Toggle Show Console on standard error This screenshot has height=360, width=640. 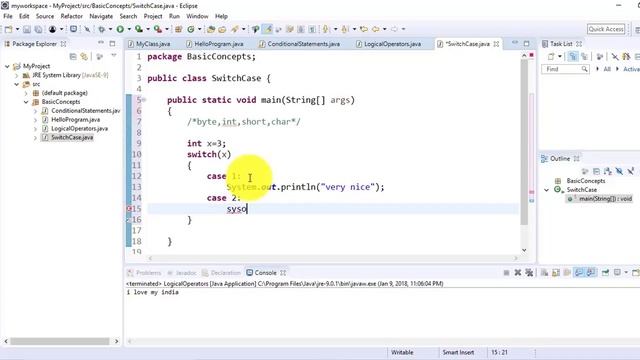(591, 273)
